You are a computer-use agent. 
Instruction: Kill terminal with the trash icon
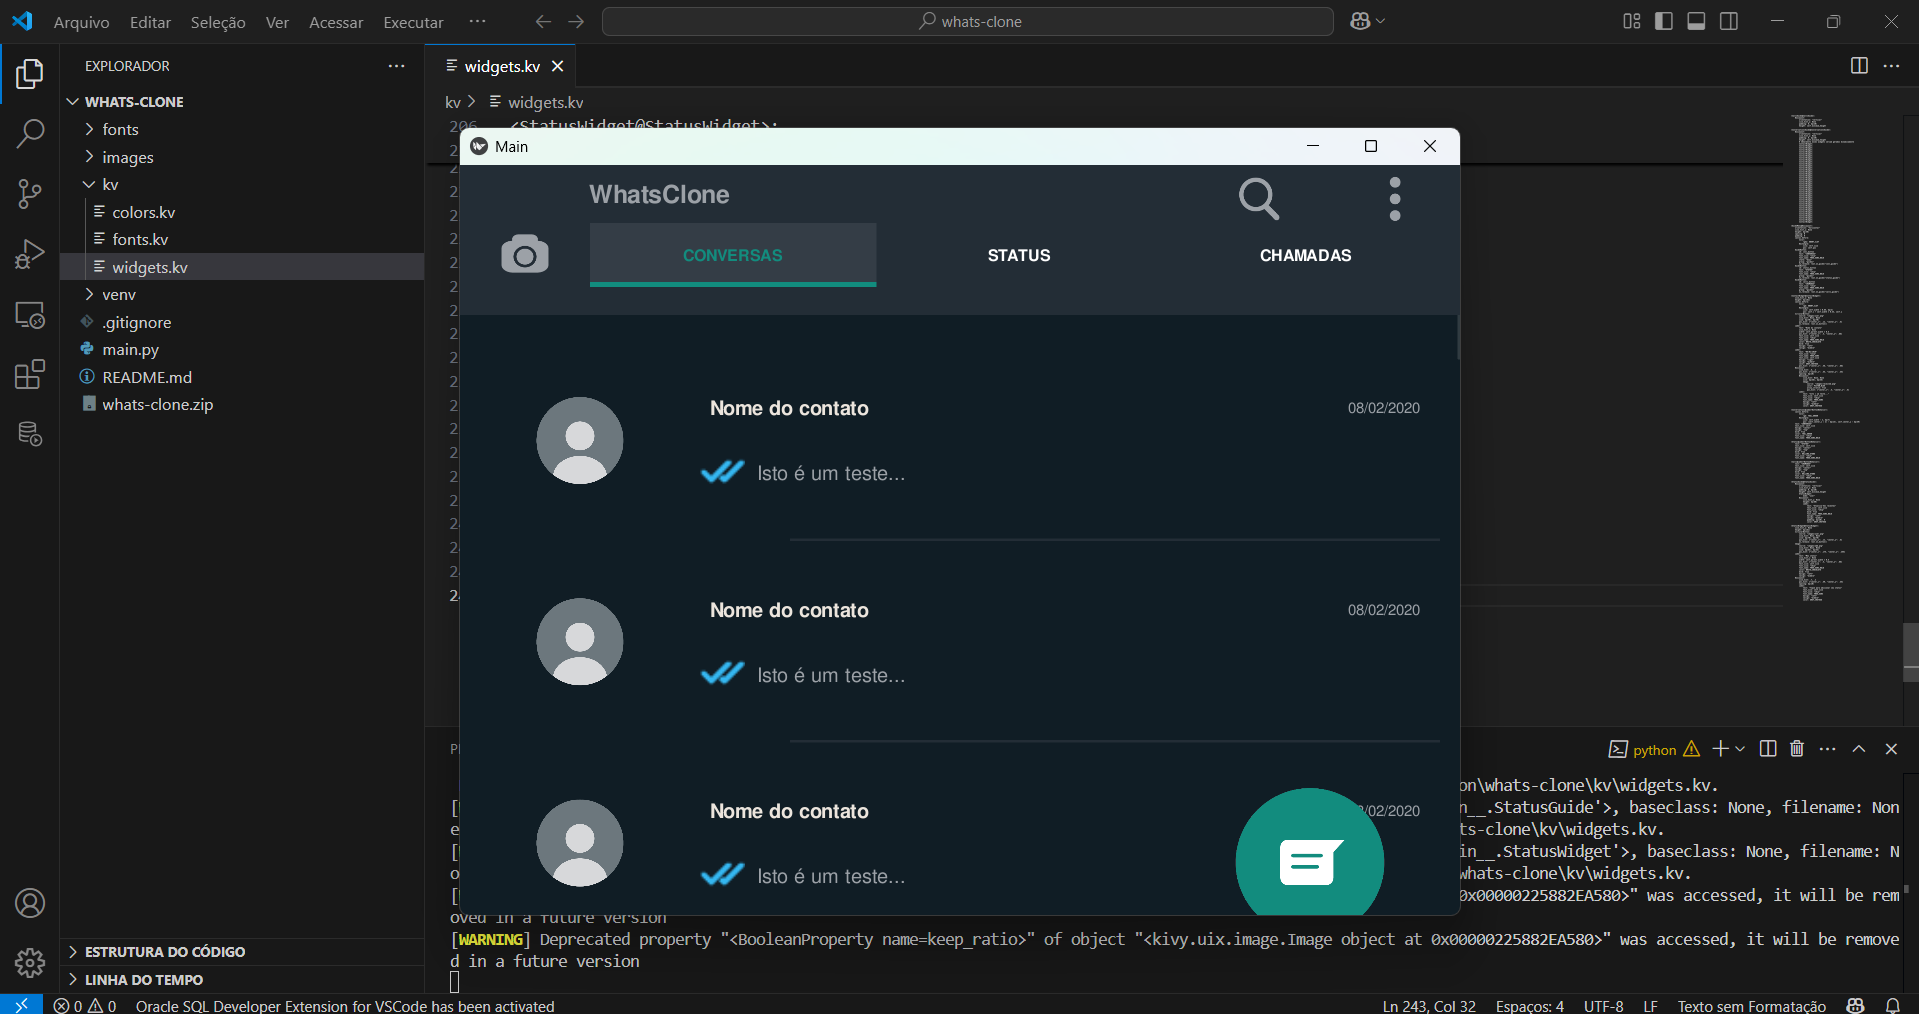[1796, 749]
